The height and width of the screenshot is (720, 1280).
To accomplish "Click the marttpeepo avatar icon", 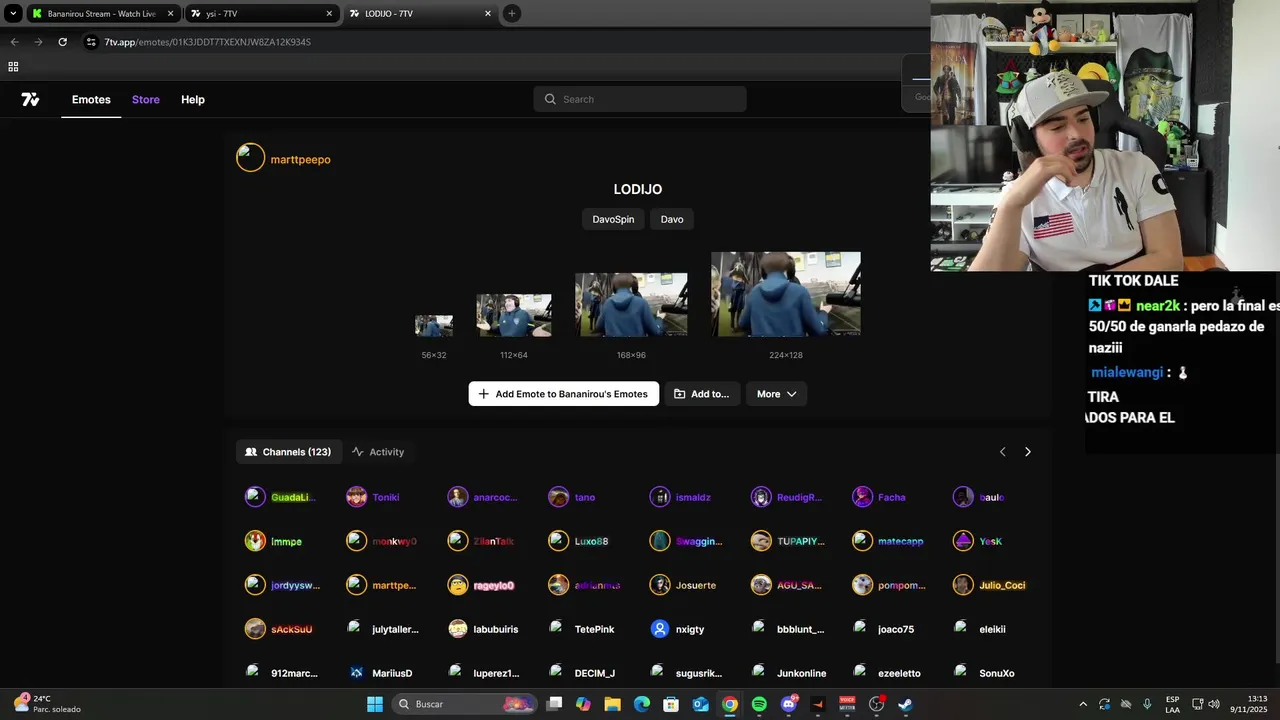I will (250, 158).
